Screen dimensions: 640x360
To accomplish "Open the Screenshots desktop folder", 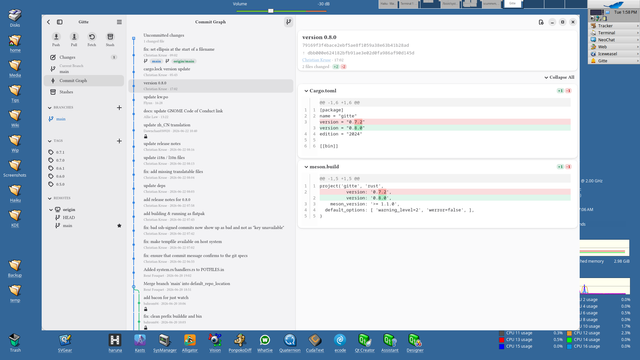I will tap(15, 168).
